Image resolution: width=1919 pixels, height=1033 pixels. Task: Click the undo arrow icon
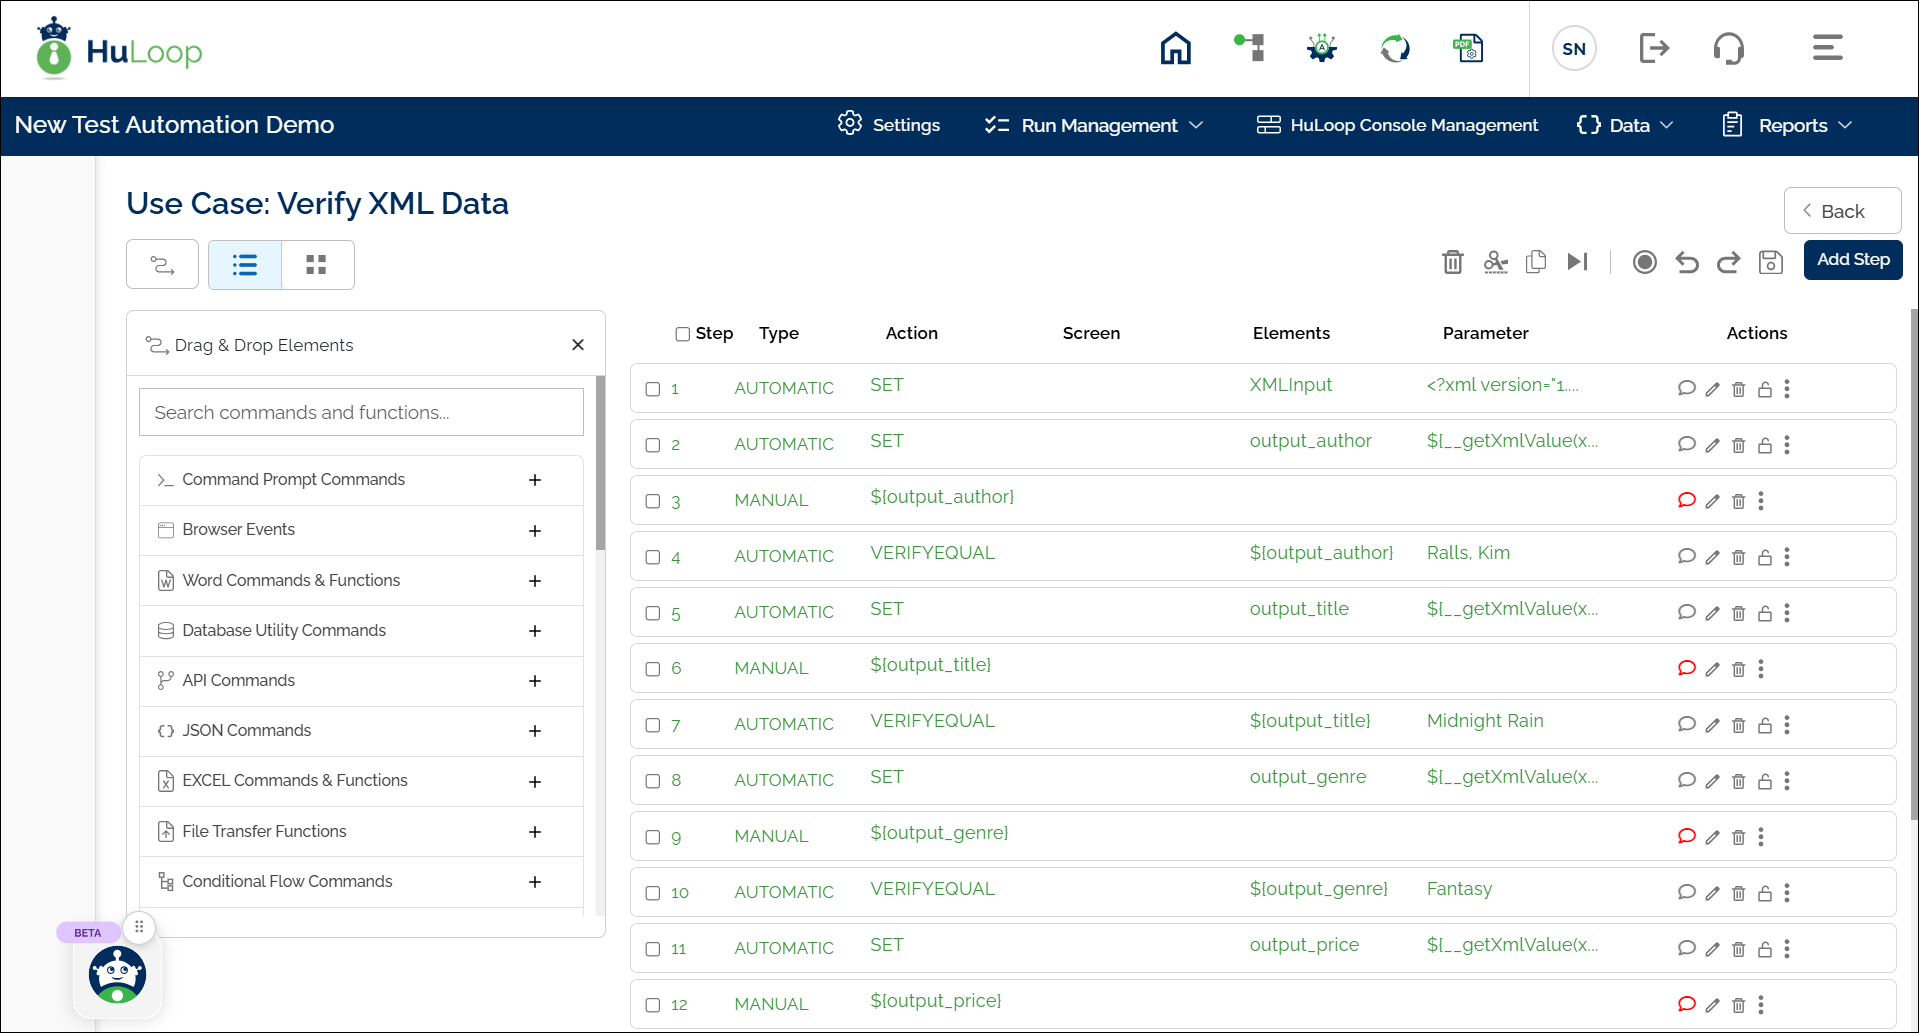pos(1687,262)
